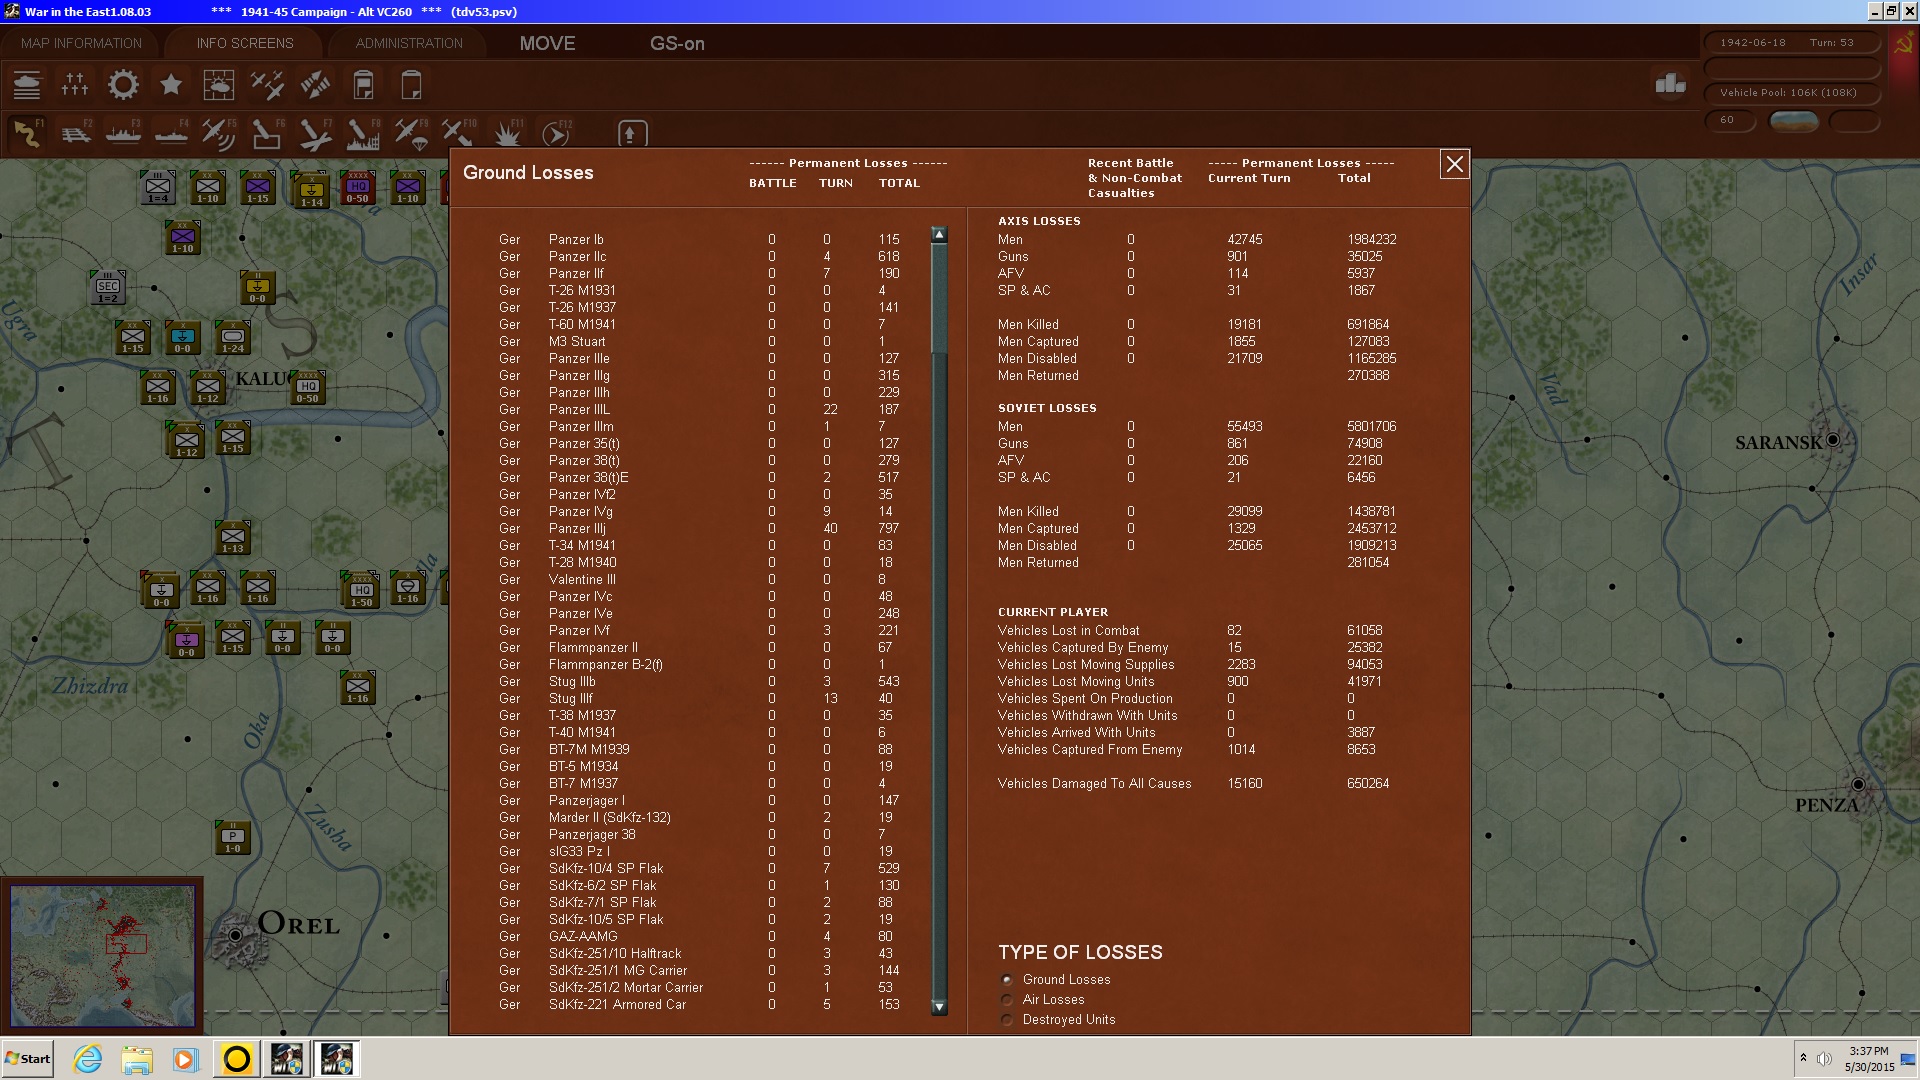
Task: Click the losses list scrollbar thumb
Action: [x=939, y=298]
